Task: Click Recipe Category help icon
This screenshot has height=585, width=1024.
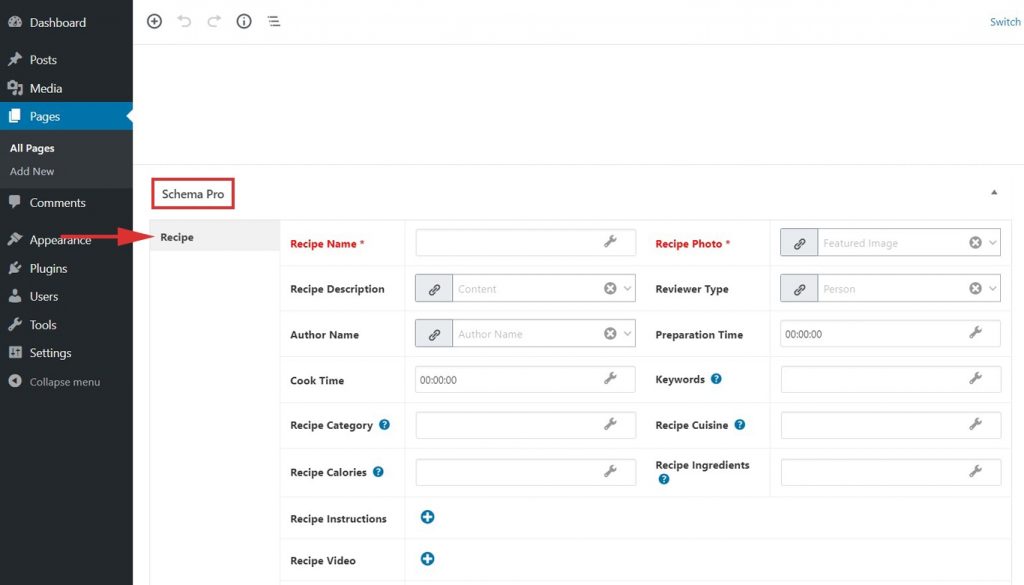Action: 384,425
